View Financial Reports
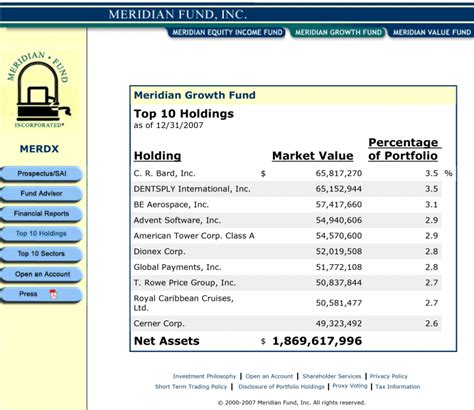 pyautogui.click(x=41, y=214)
